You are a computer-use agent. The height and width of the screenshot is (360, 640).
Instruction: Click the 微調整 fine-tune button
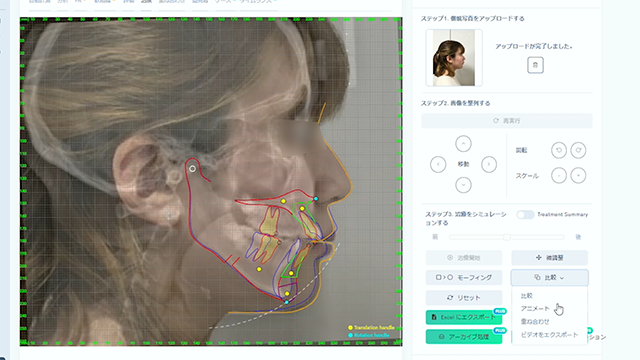tap(549, 258)
